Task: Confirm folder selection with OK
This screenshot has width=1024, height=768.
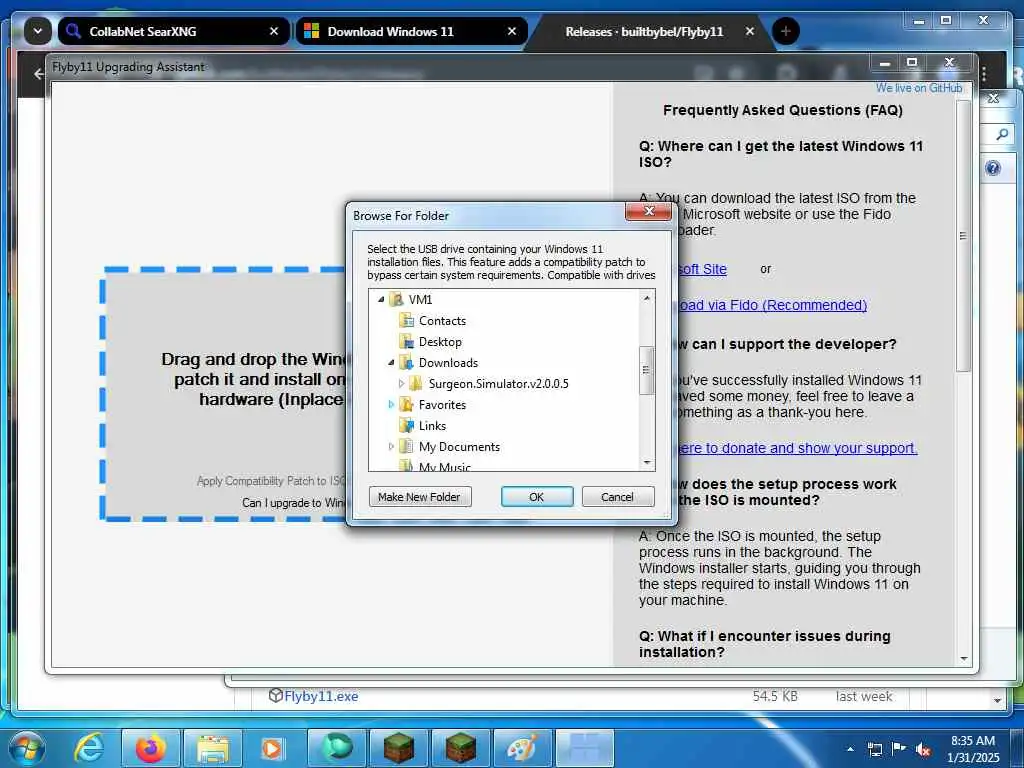Action: (537, 497)
